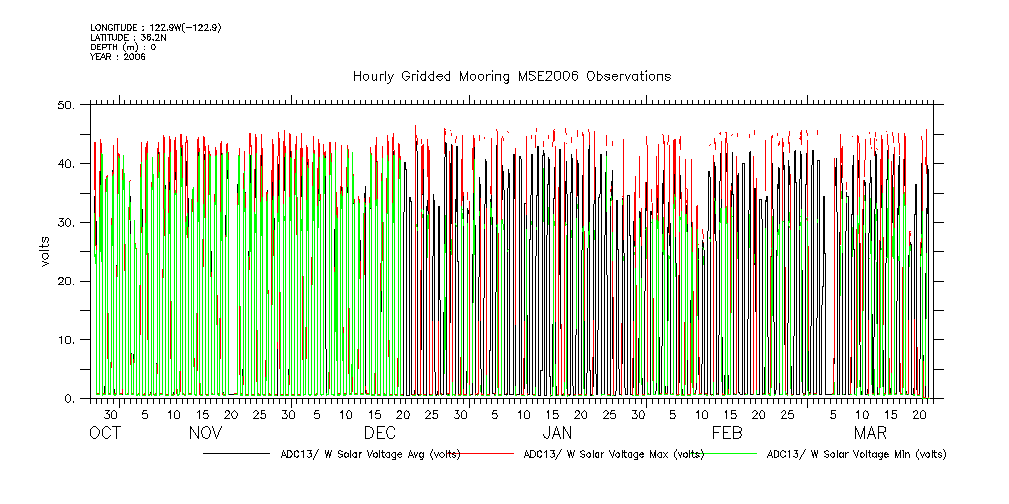Click the JAN month label

click(x=557, y=434)
